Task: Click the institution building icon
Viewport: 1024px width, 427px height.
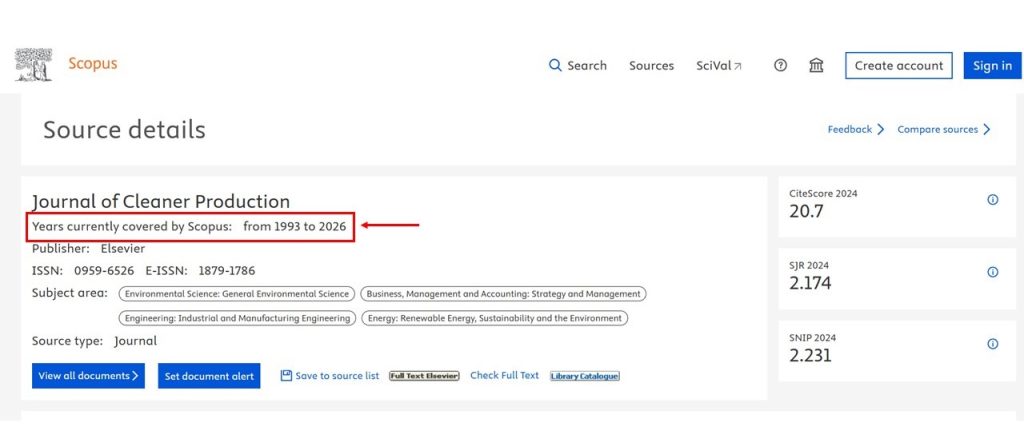Action: (816, 65)
